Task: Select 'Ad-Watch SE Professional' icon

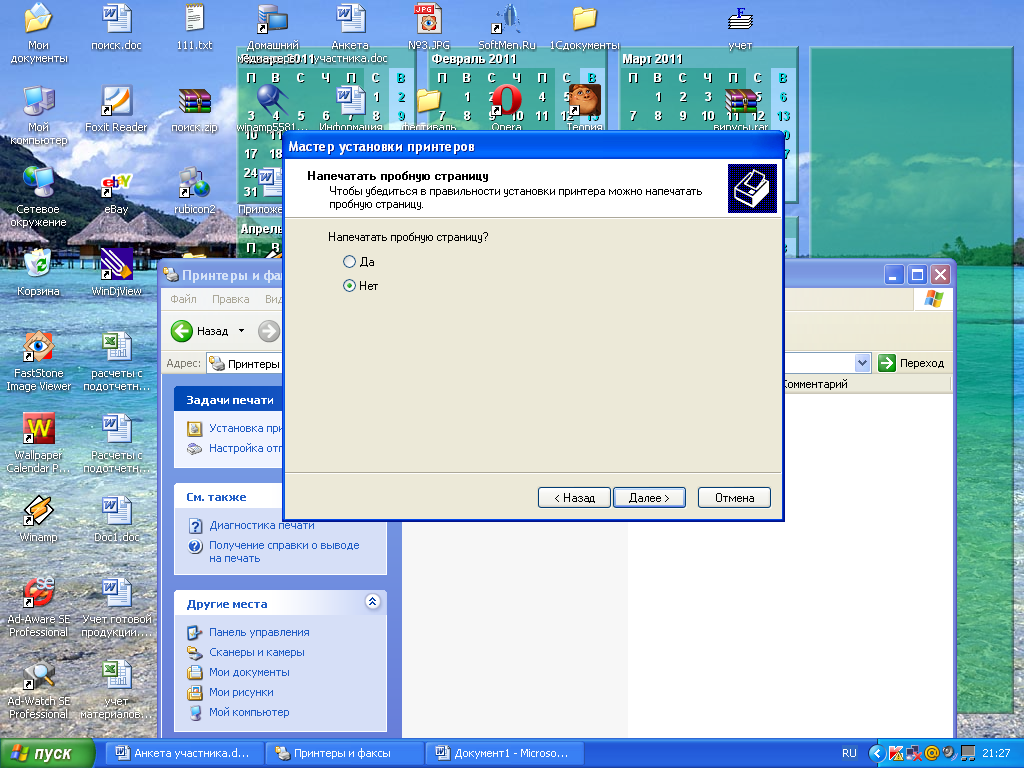Action: pyautogui.click(x=38, y=689)
